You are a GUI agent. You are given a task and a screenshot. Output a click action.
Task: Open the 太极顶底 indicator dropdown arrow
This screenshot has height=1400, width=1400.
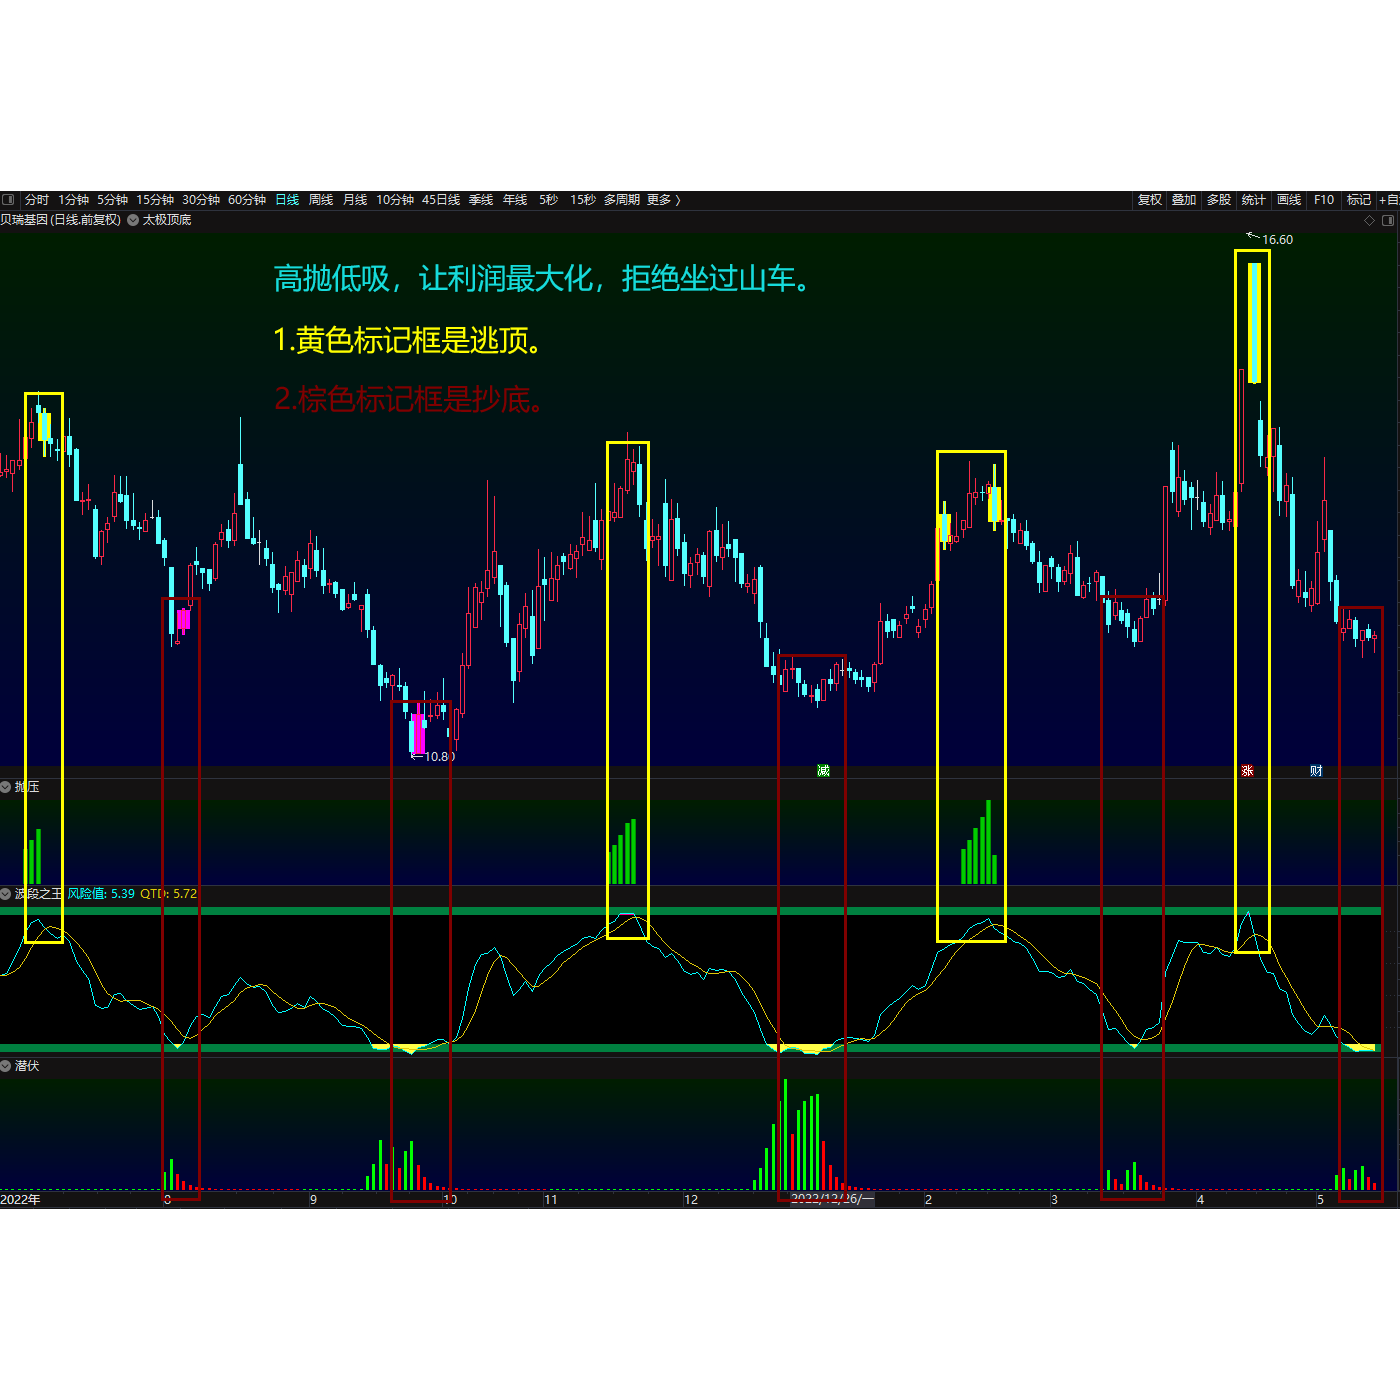tap(133, 220)
